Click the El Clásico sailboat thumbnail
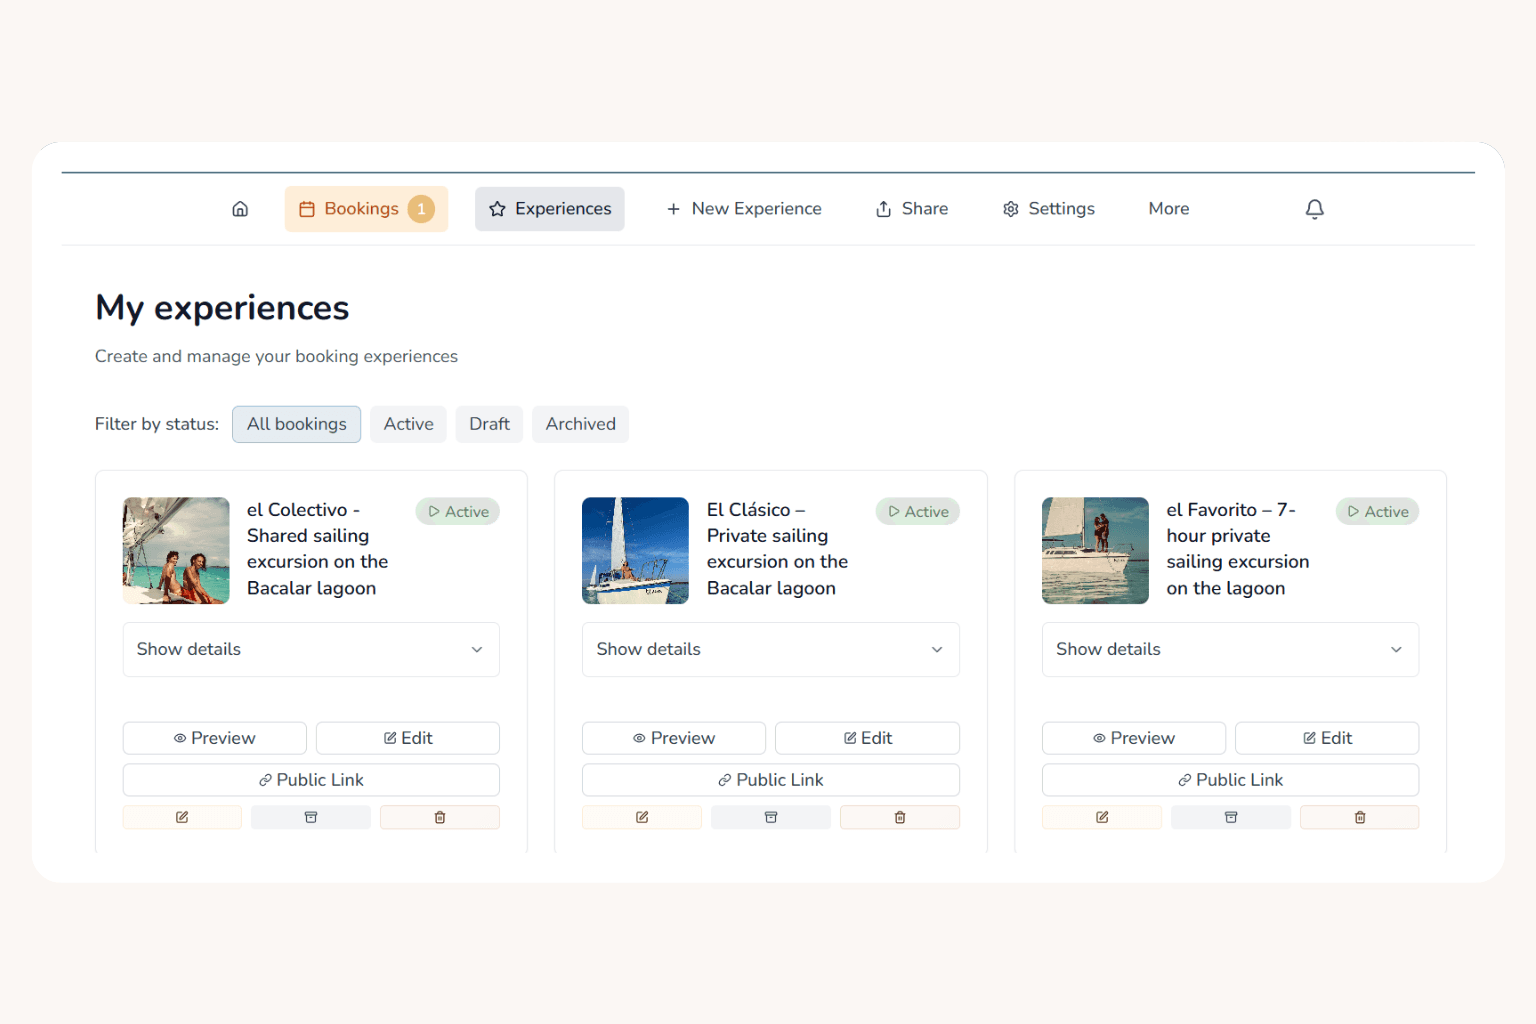The height and width of the screenshot is (1024, 1536). (x=635, y=551)
